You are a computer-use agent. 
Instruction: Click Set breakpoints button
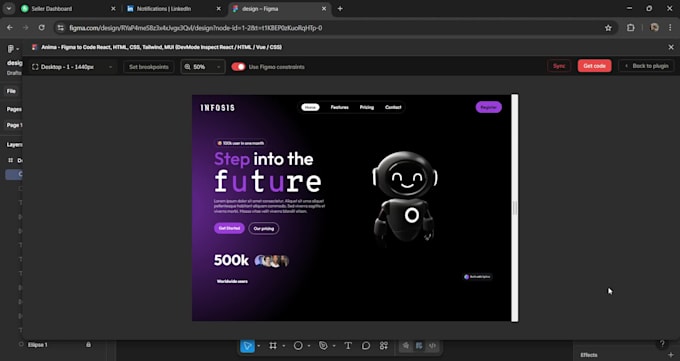[149, 67]
